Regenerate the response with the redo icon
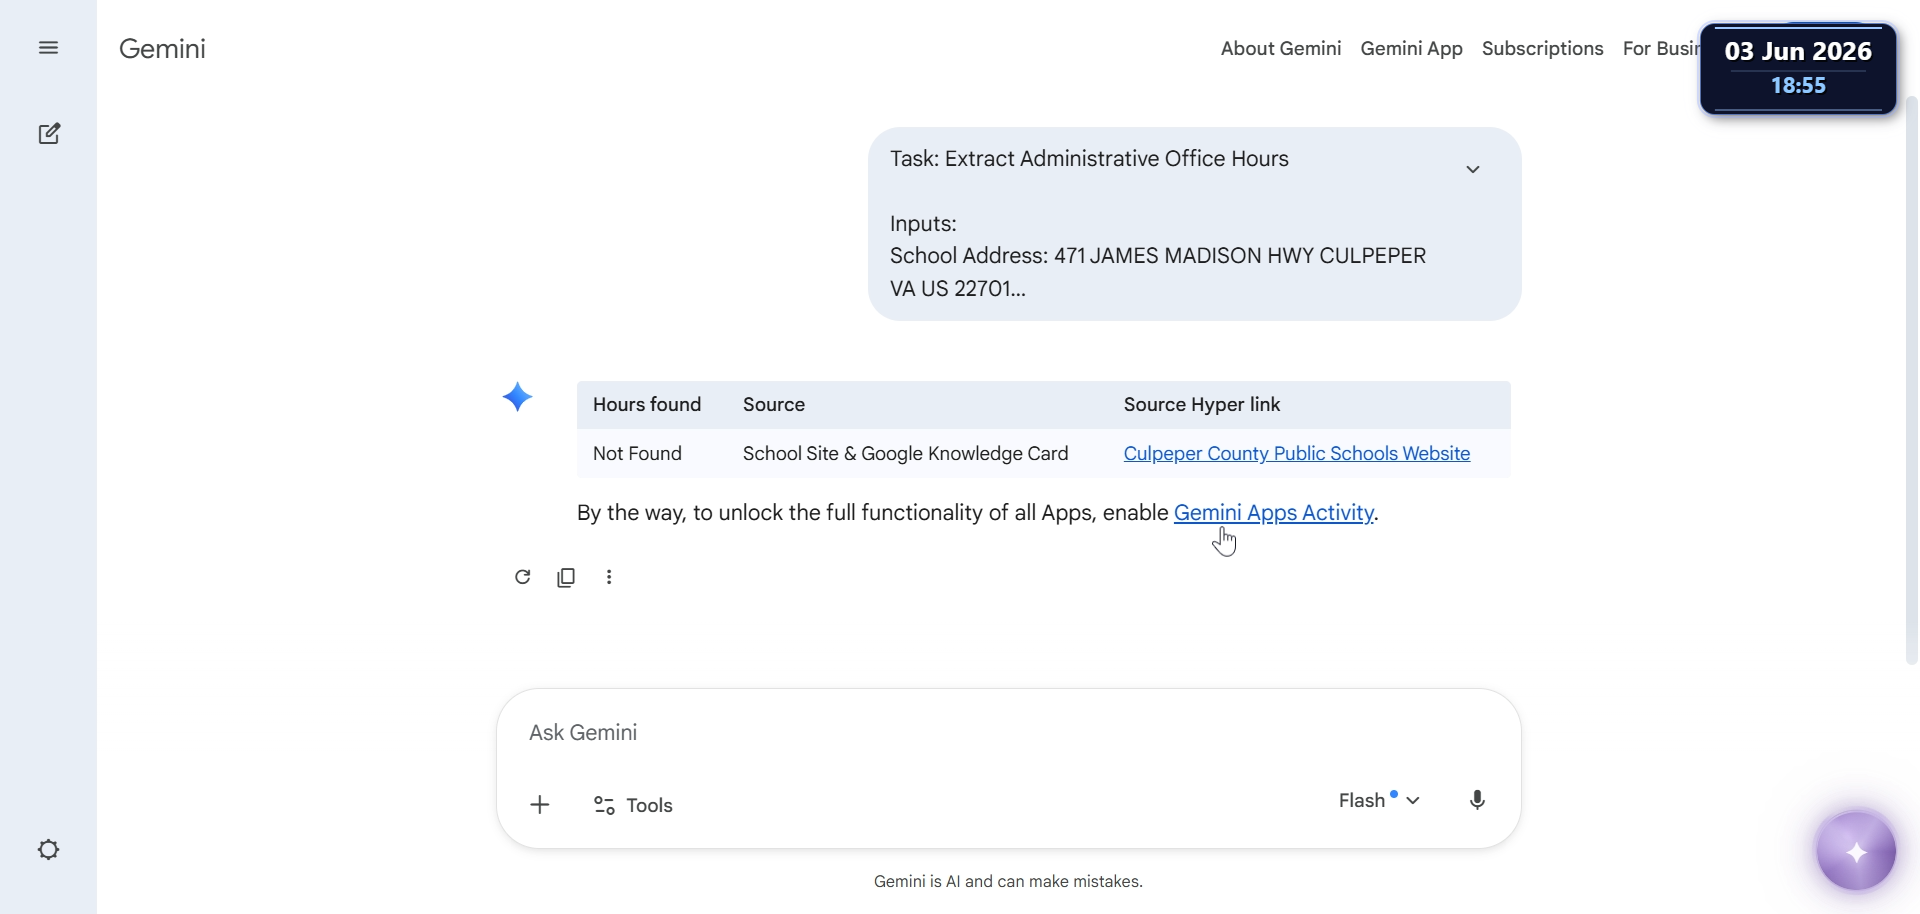Viewport: 1920px width, 914px height. [x=522, y=577]
